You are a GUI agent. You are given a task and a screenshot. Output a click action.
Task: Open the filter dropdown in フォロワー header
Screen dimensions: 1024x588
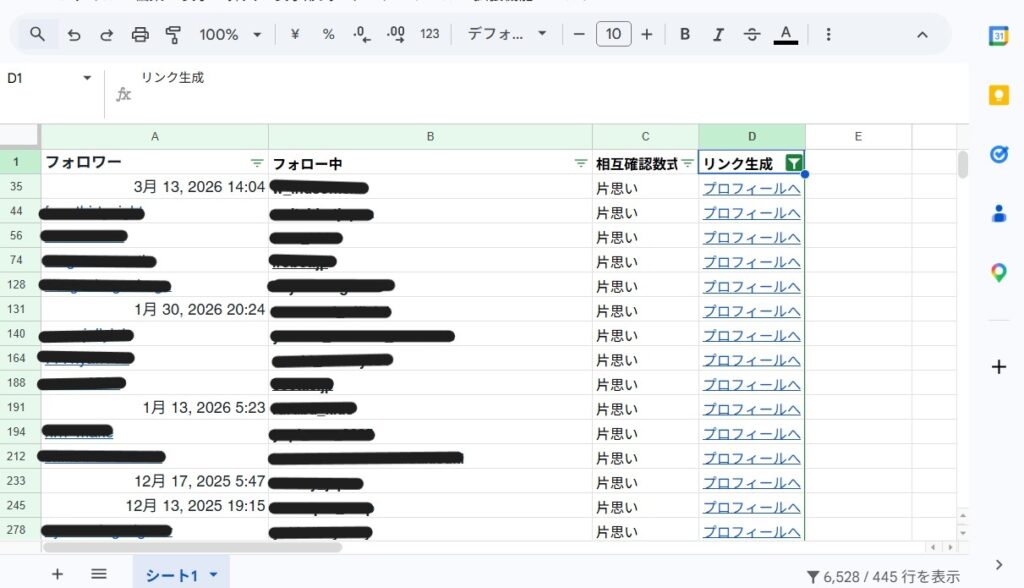[257, 163]
